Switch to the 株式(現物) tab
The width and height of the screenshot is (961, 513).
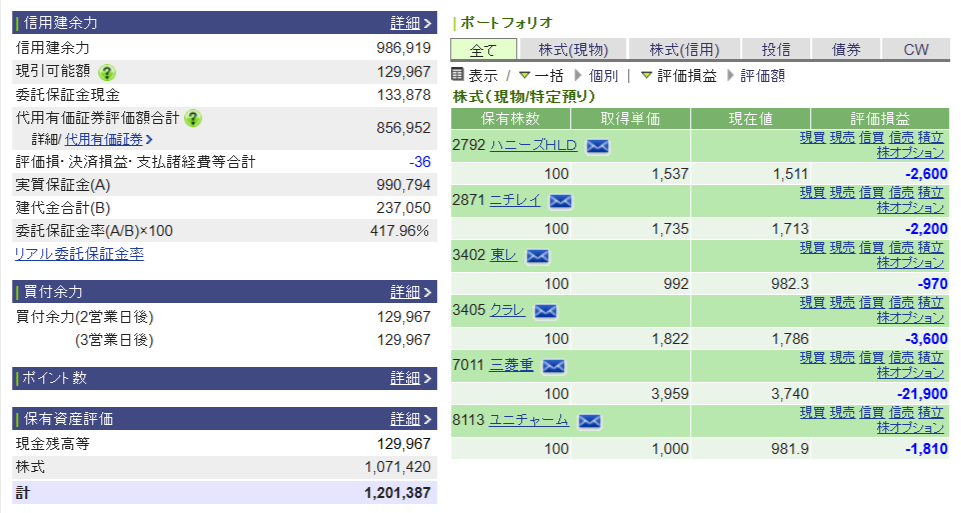573,50
